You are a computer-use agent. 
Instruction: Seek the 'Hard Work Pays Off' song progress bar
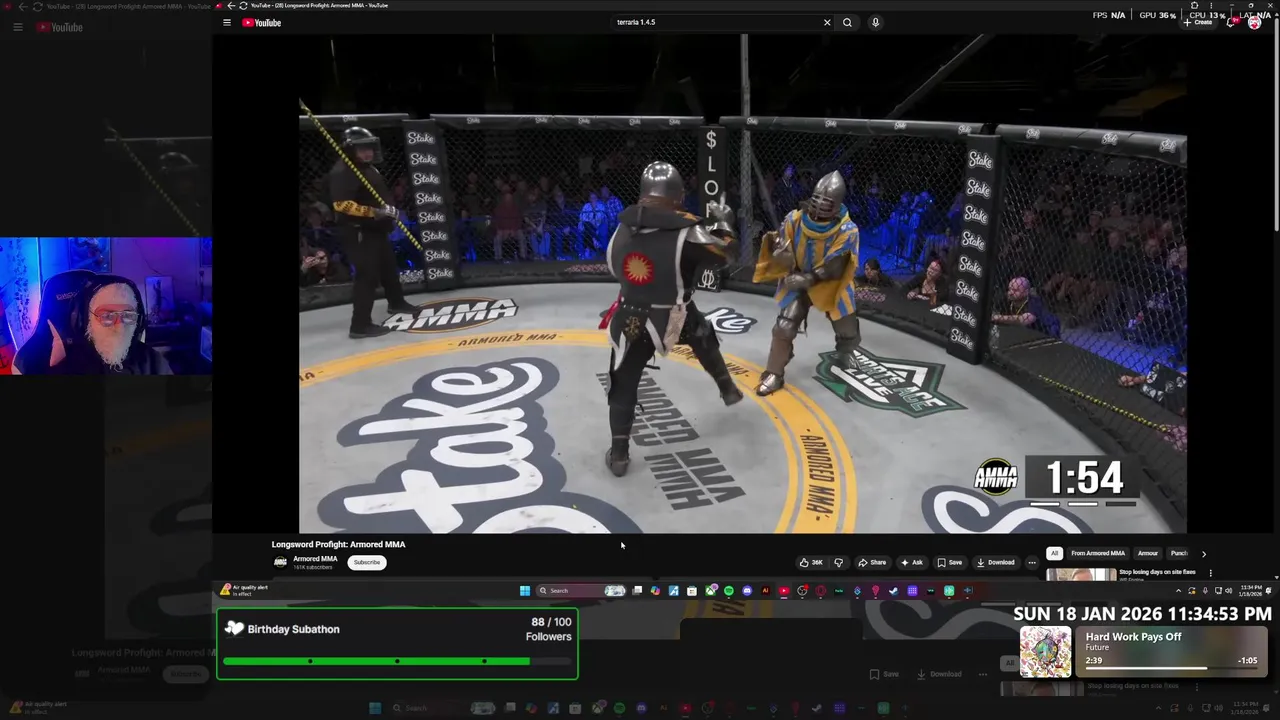click(x=1171, y=668)
